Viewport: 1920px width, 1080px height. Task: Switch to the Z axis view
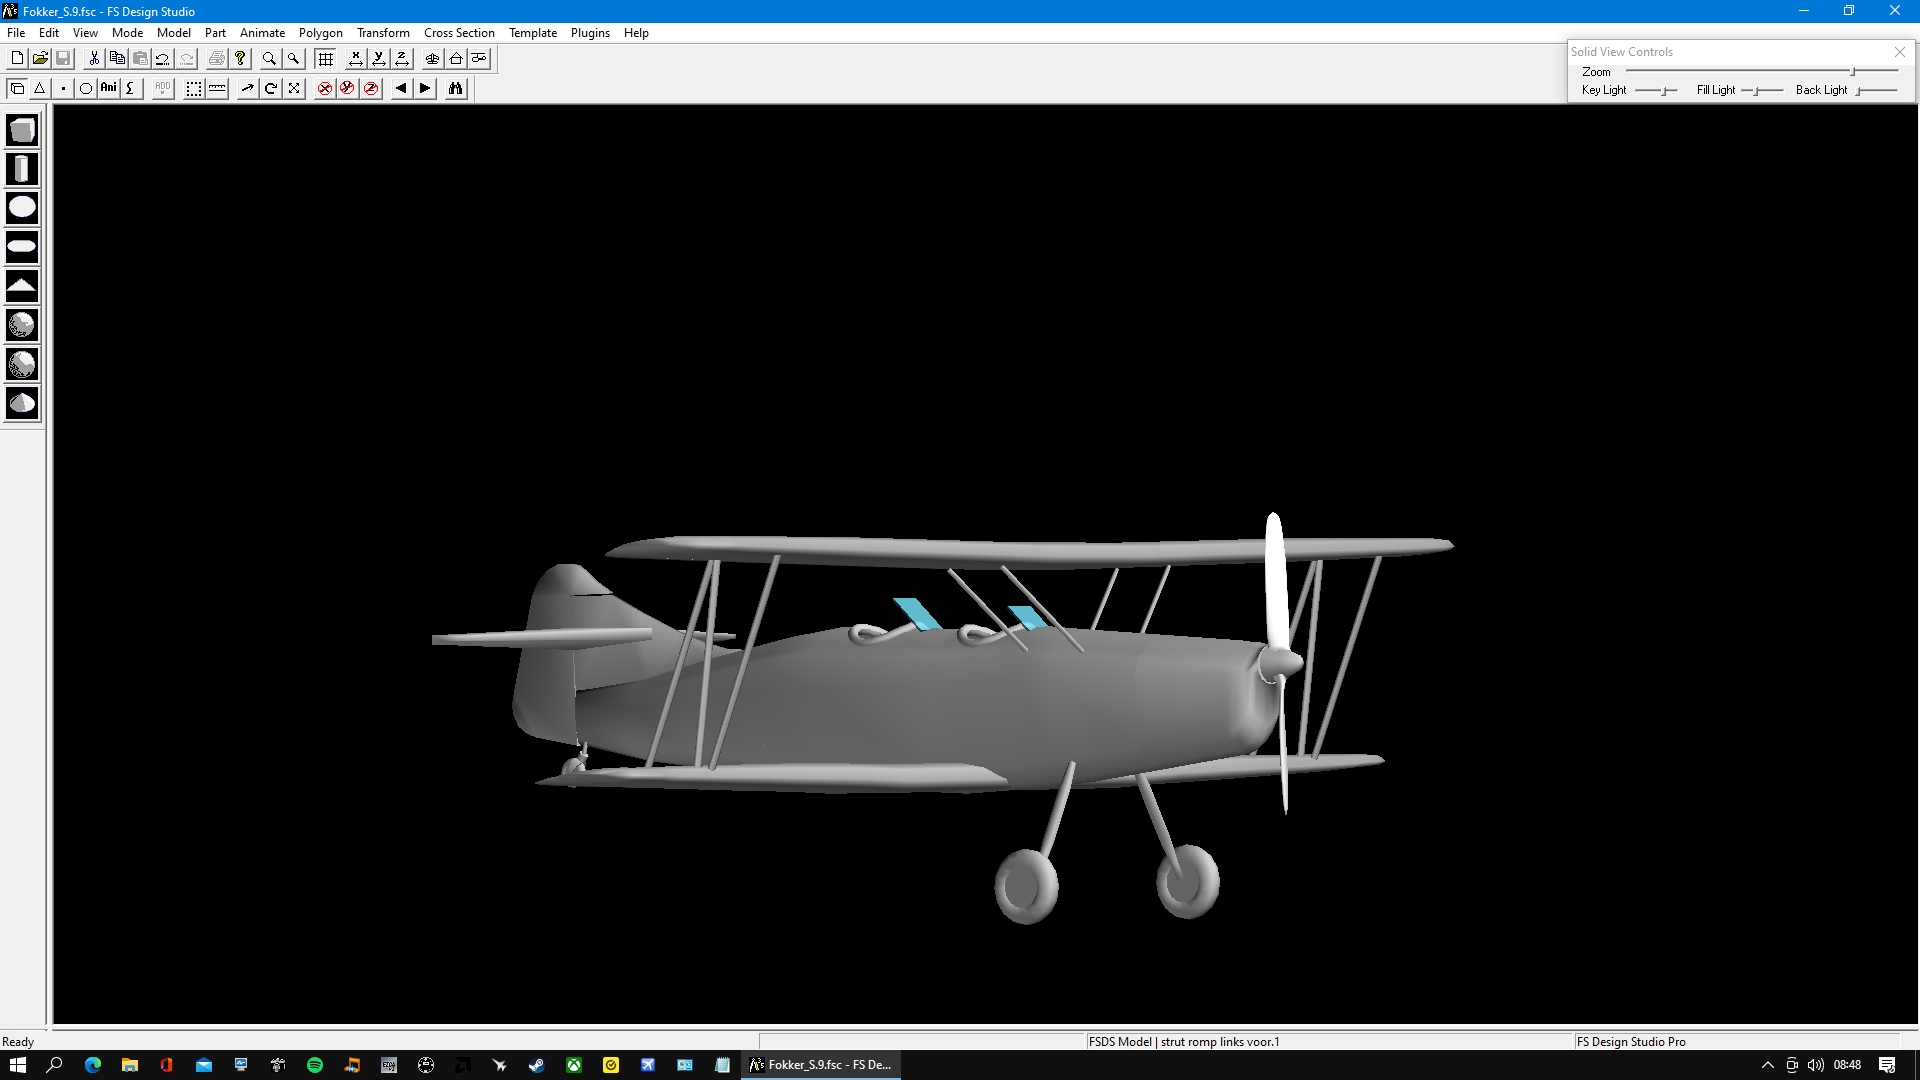(401, 59)
